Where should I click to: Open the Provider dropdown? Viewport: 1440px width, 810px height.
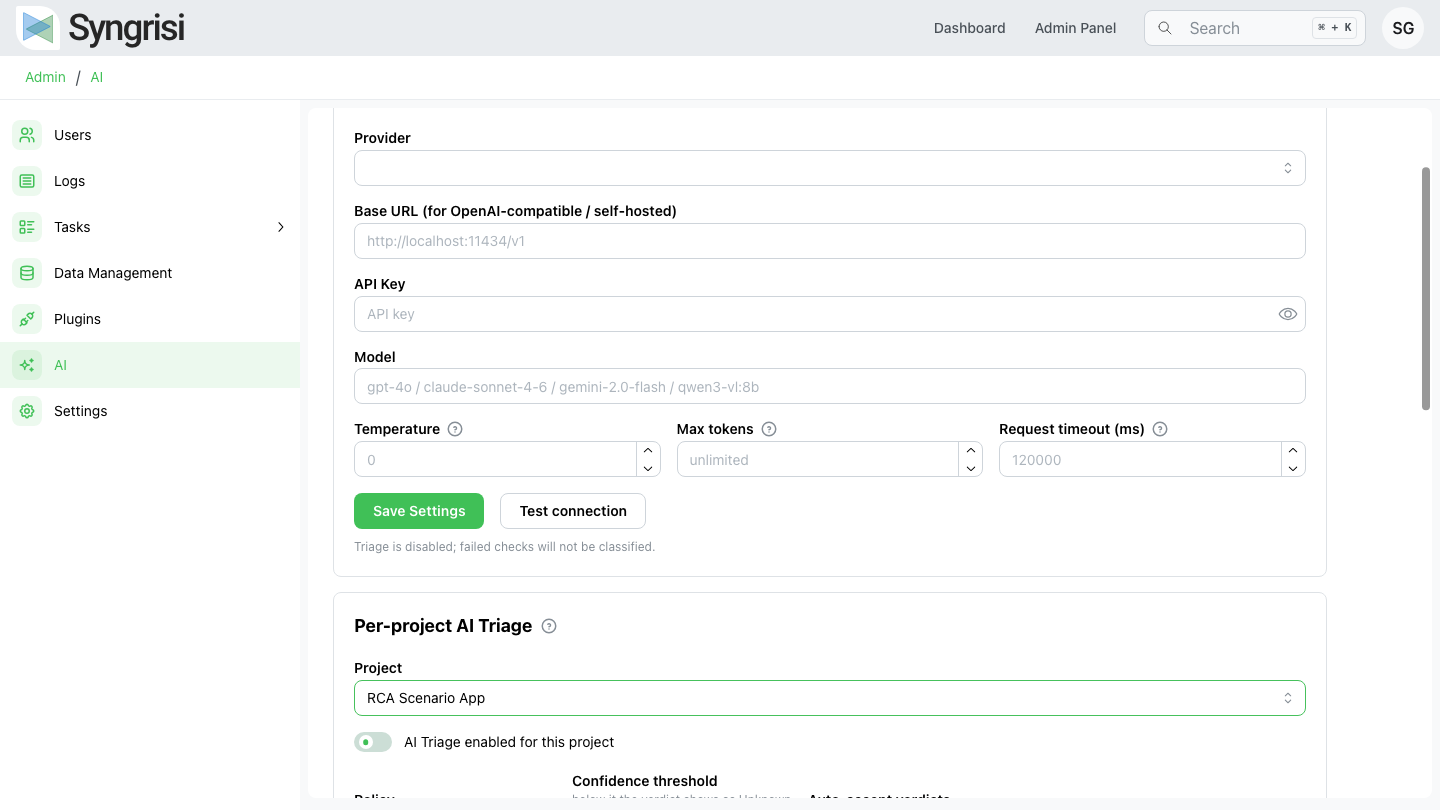pyautogui.click(x=830, y=168)
